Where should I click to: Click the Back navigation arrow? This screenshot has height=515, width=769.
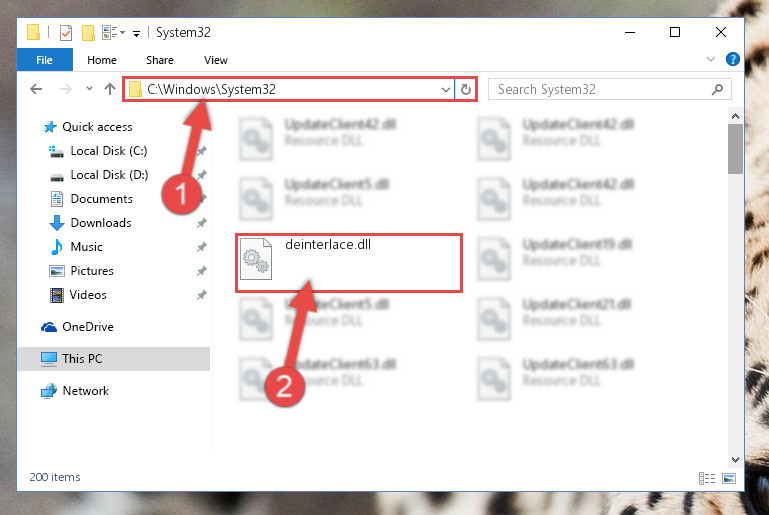pos(36,89)
